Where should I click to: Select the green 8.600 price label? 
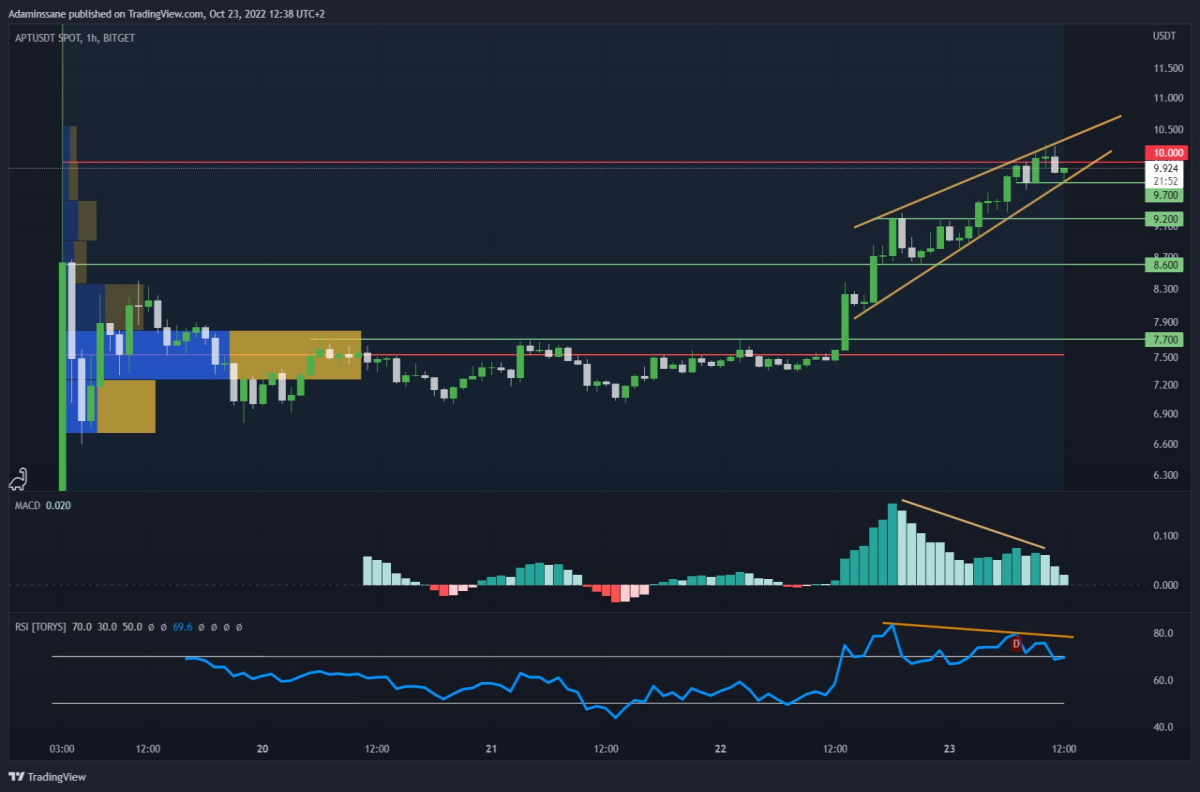pos(1167,265)
